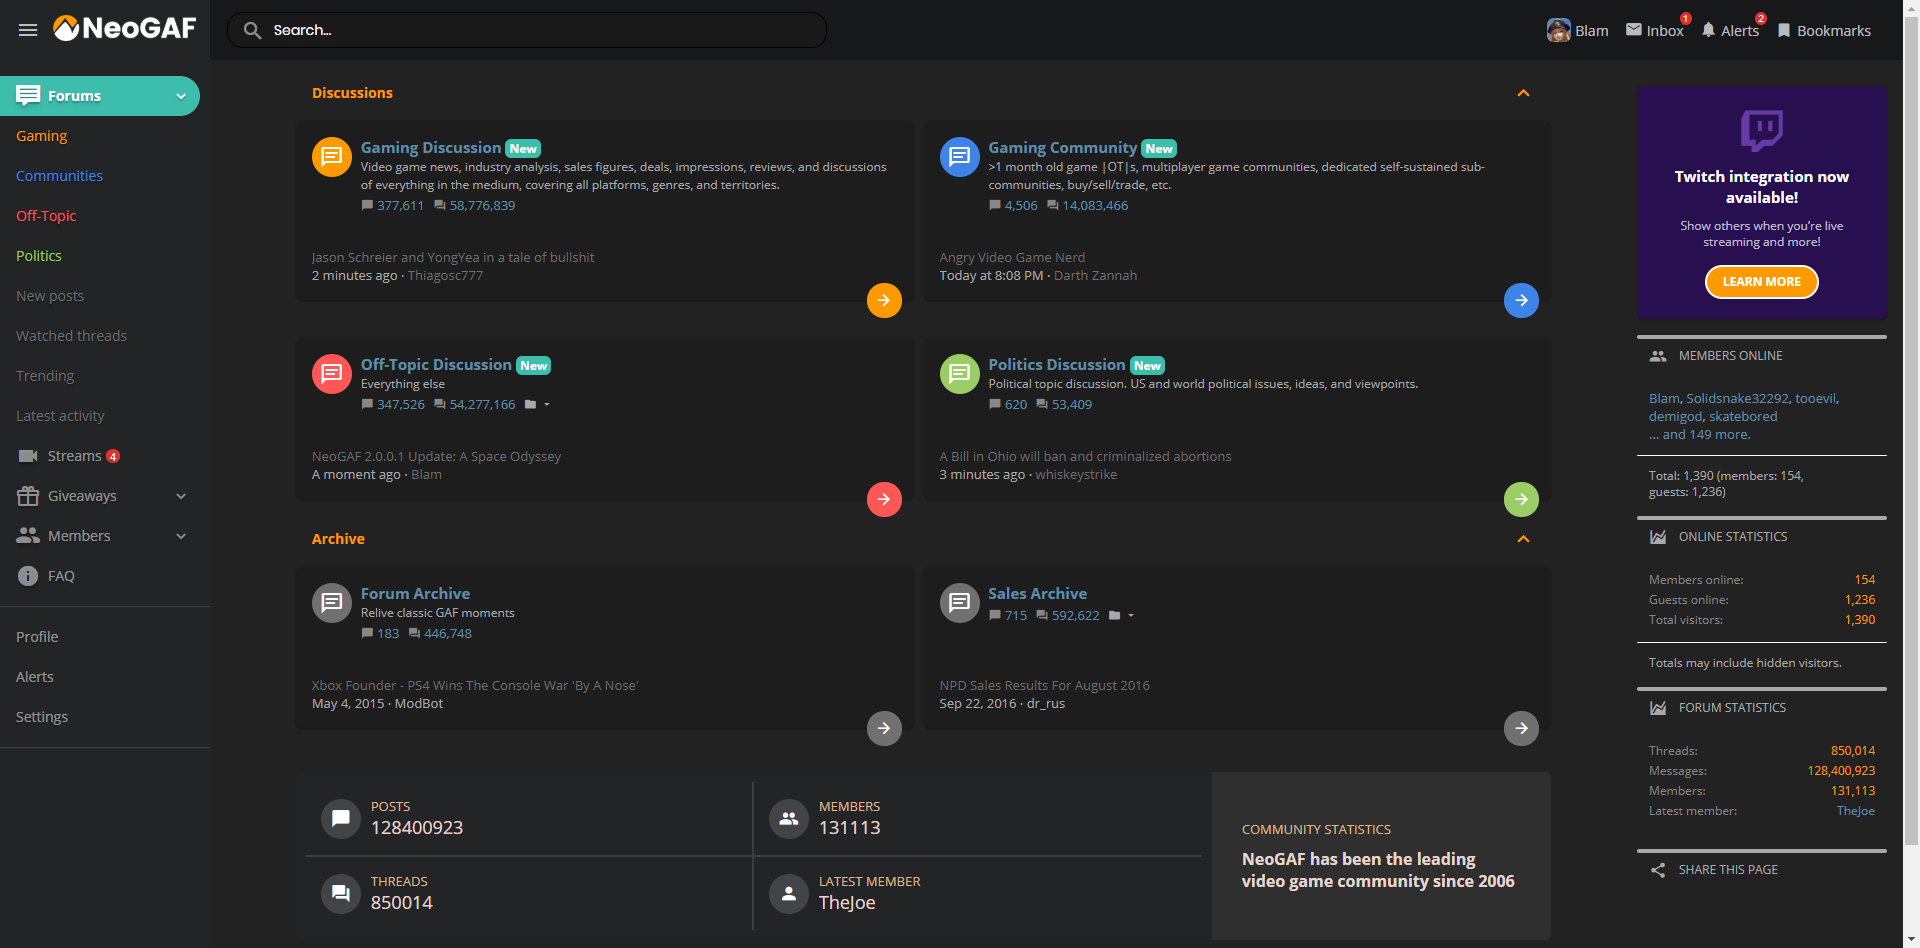Screen dimensions: 1920x948
Task: Click into the Search field
Action: tap(540, 30)
